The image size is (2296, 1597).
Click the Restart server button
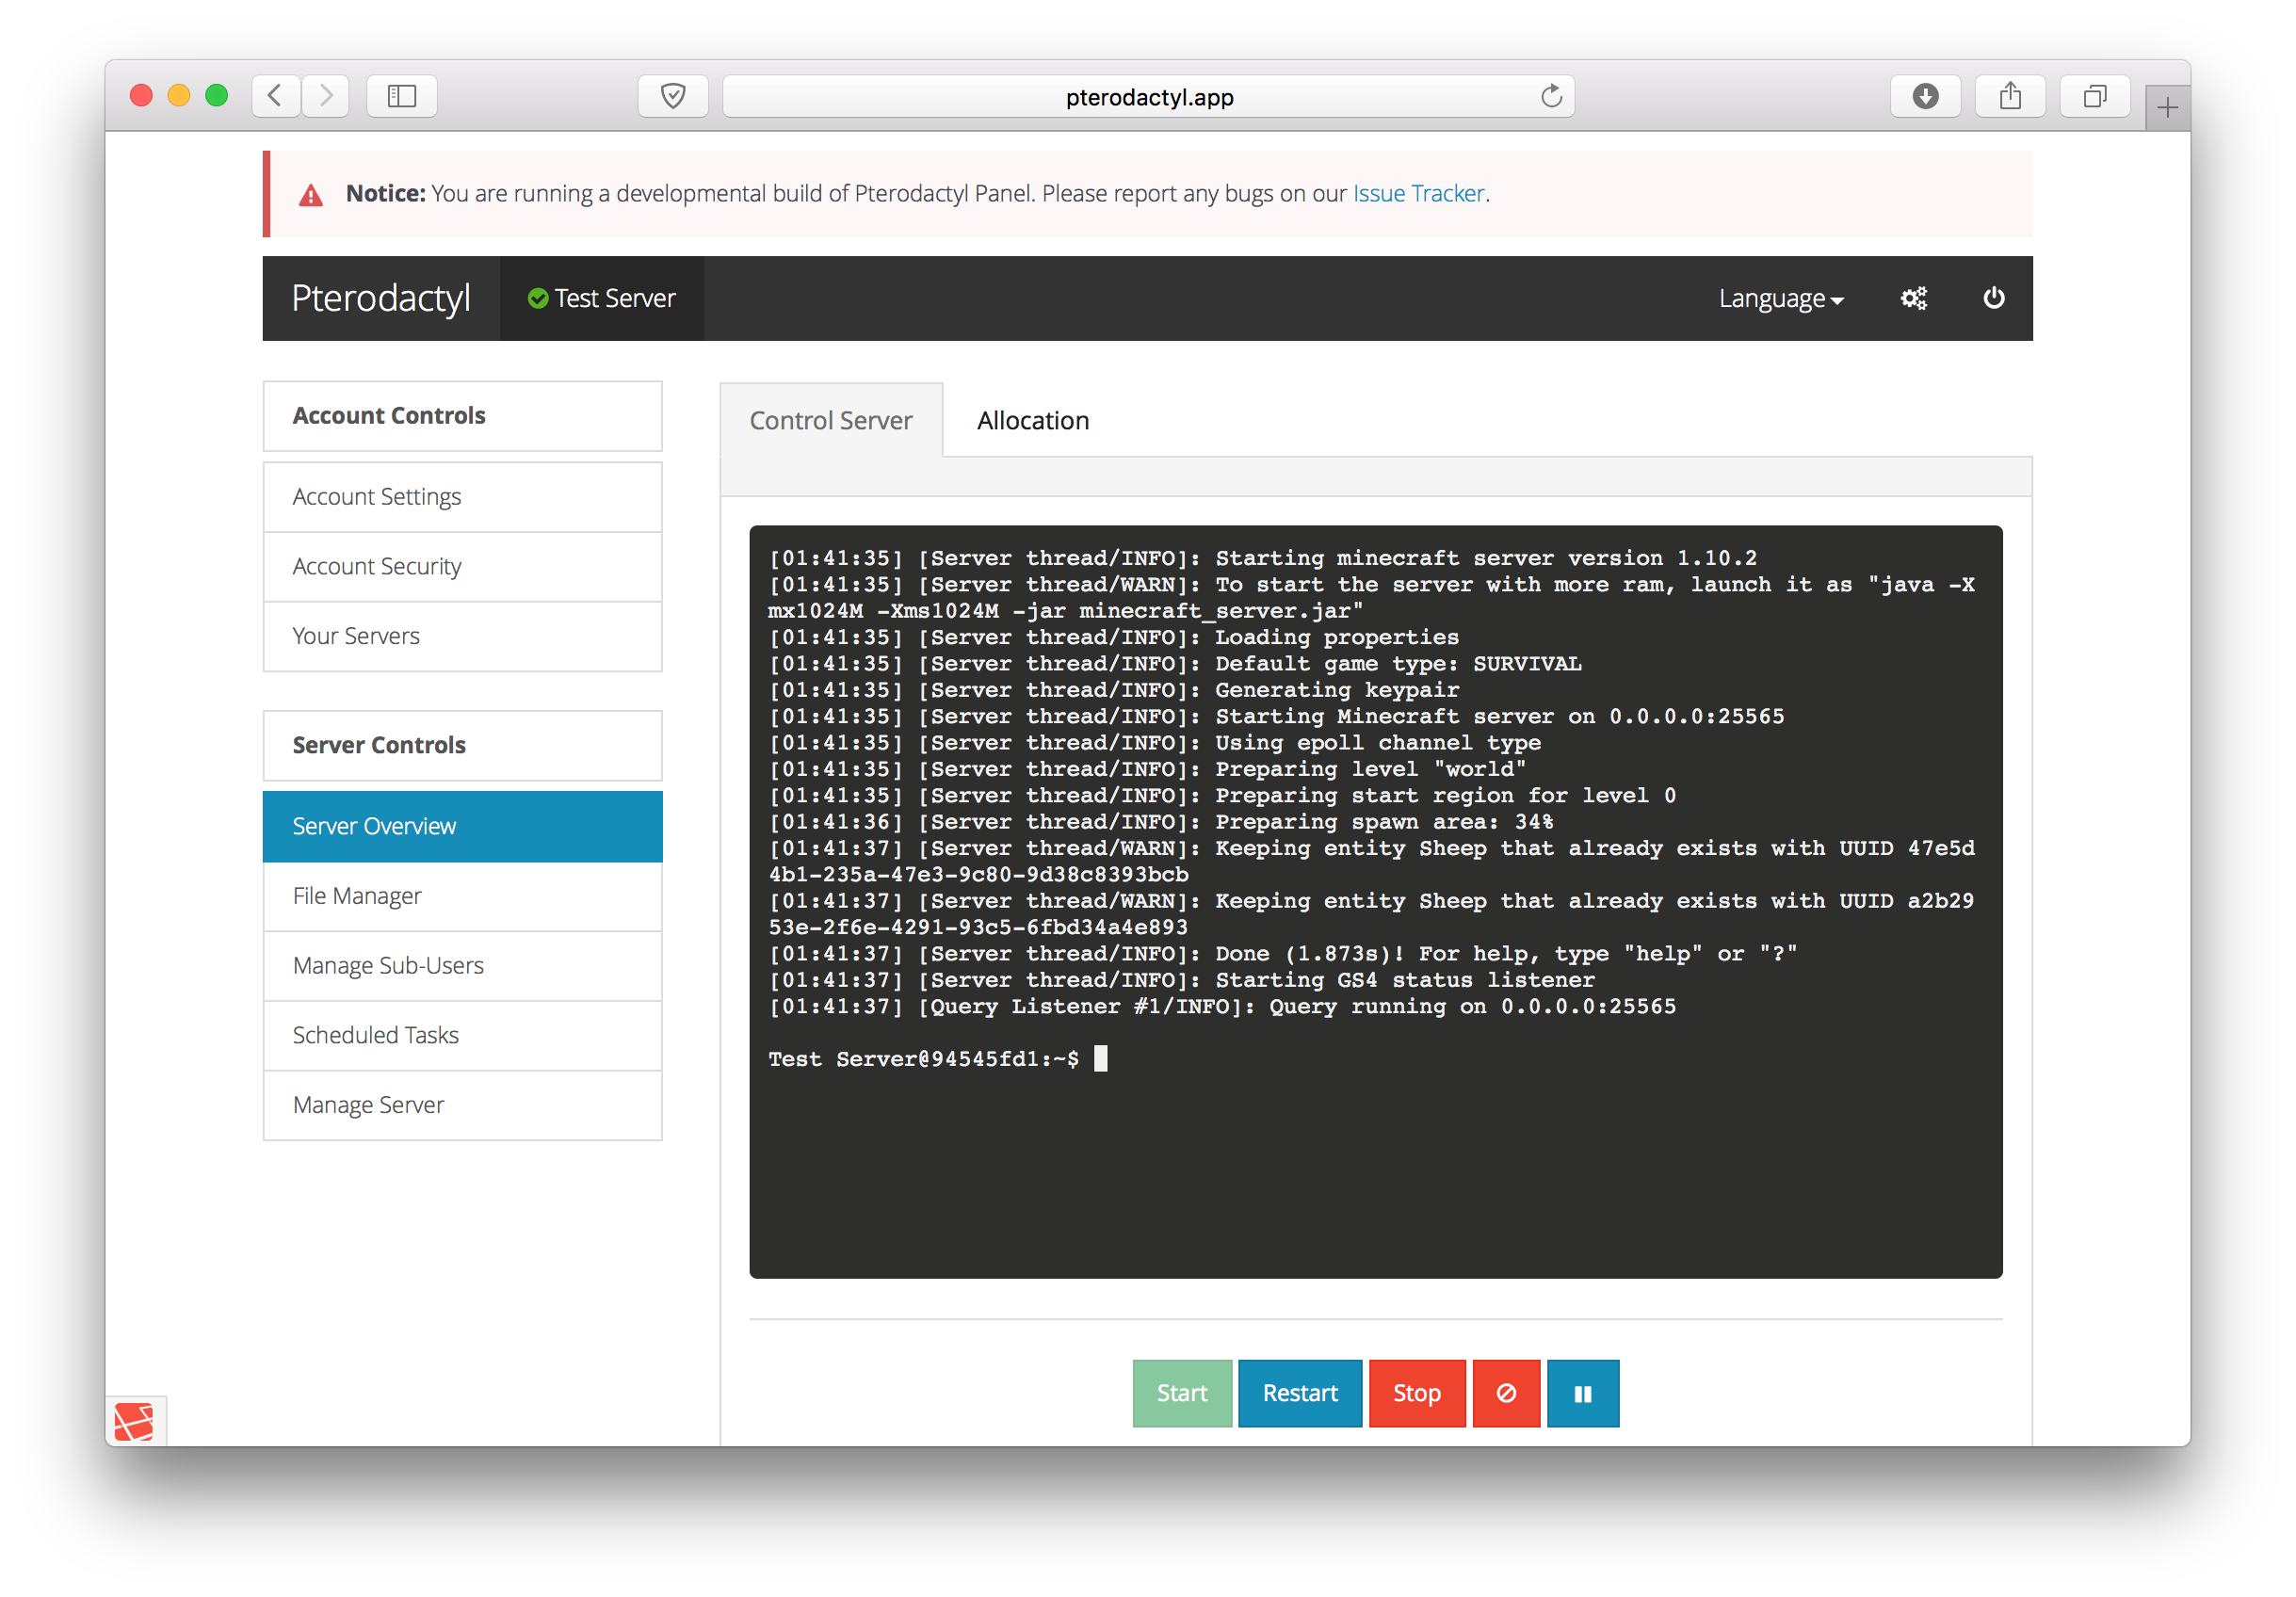pyautogui.click(x=1299, y=1392)
